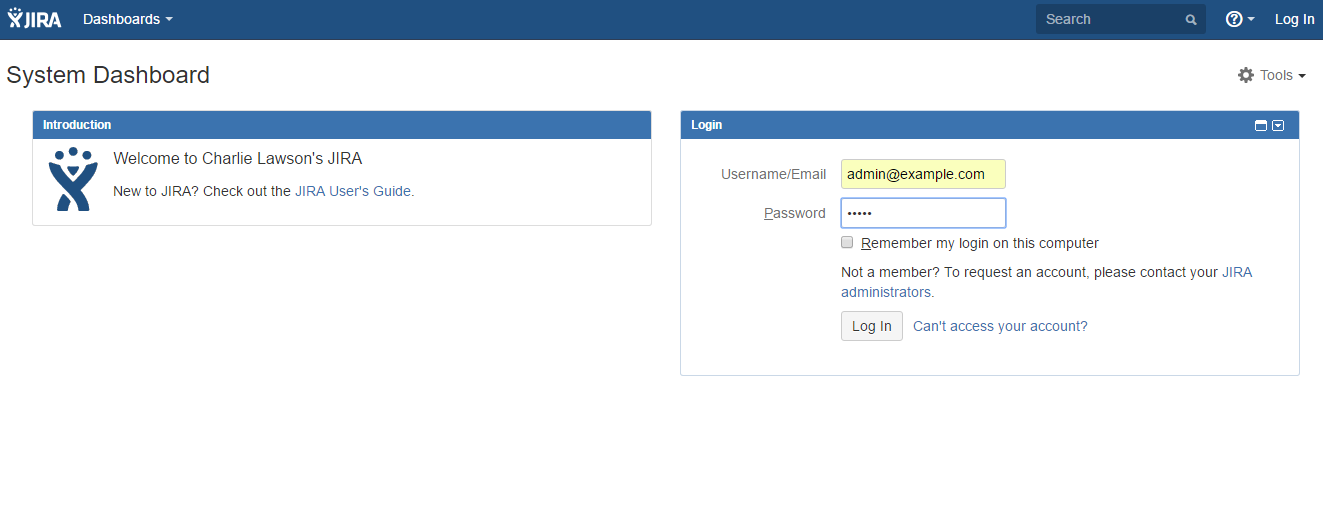The image size is (1323, 521).
Task: Open the Help question mark menu
Action: (1240, 19)
